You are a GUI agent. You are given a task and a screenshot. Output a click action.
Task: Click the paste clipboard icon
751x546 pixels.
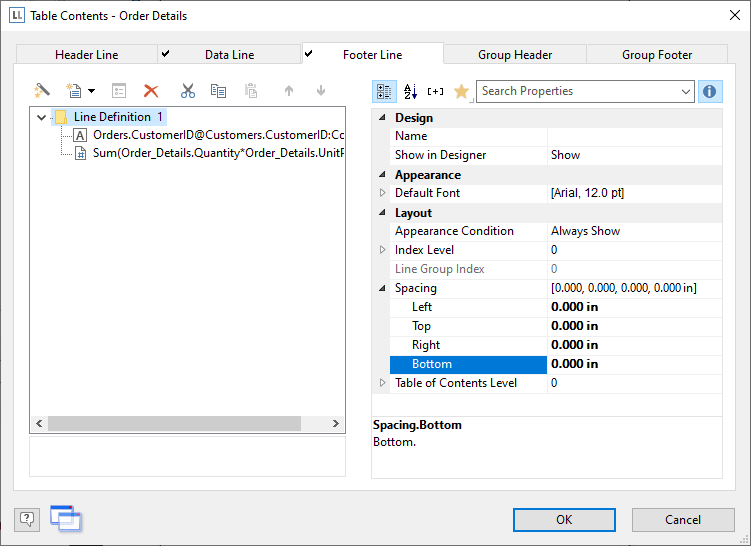pyautogui.click(x=251, y=91)
